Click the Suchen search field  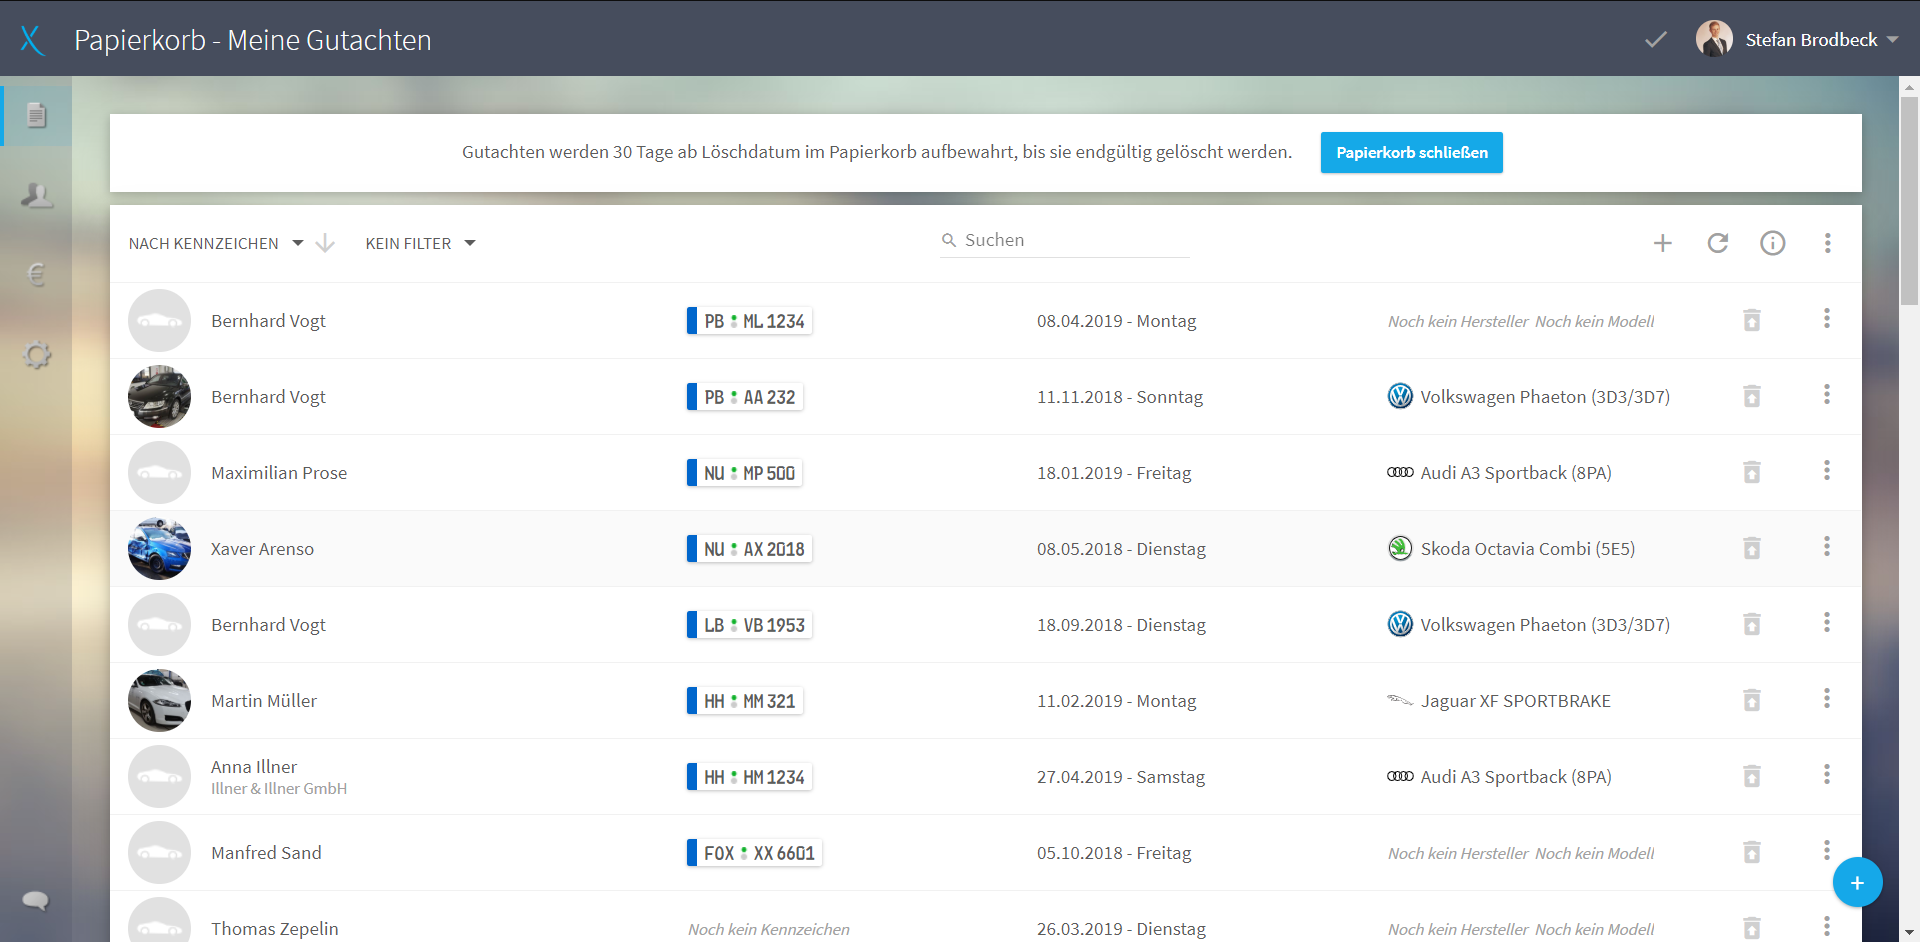[1065, 240]
